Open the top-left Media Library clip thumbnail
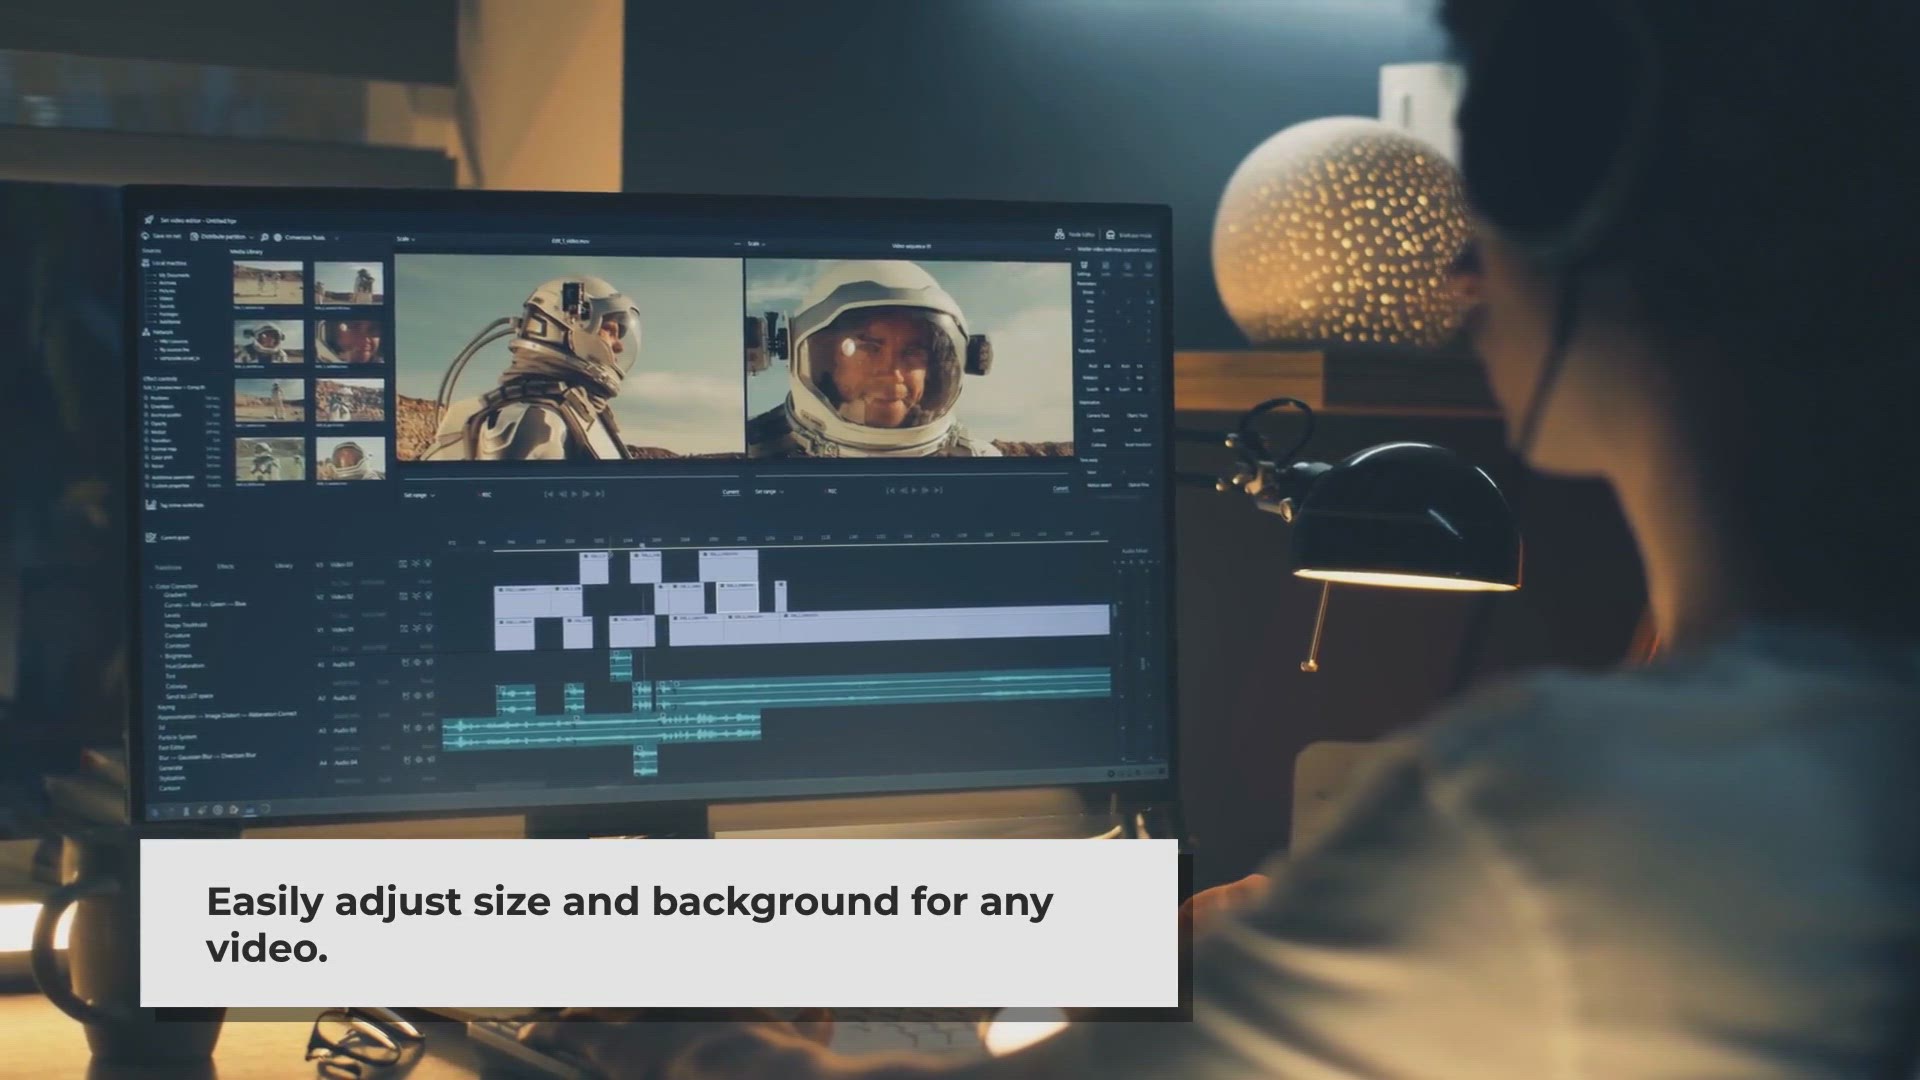 click(269, 283)
